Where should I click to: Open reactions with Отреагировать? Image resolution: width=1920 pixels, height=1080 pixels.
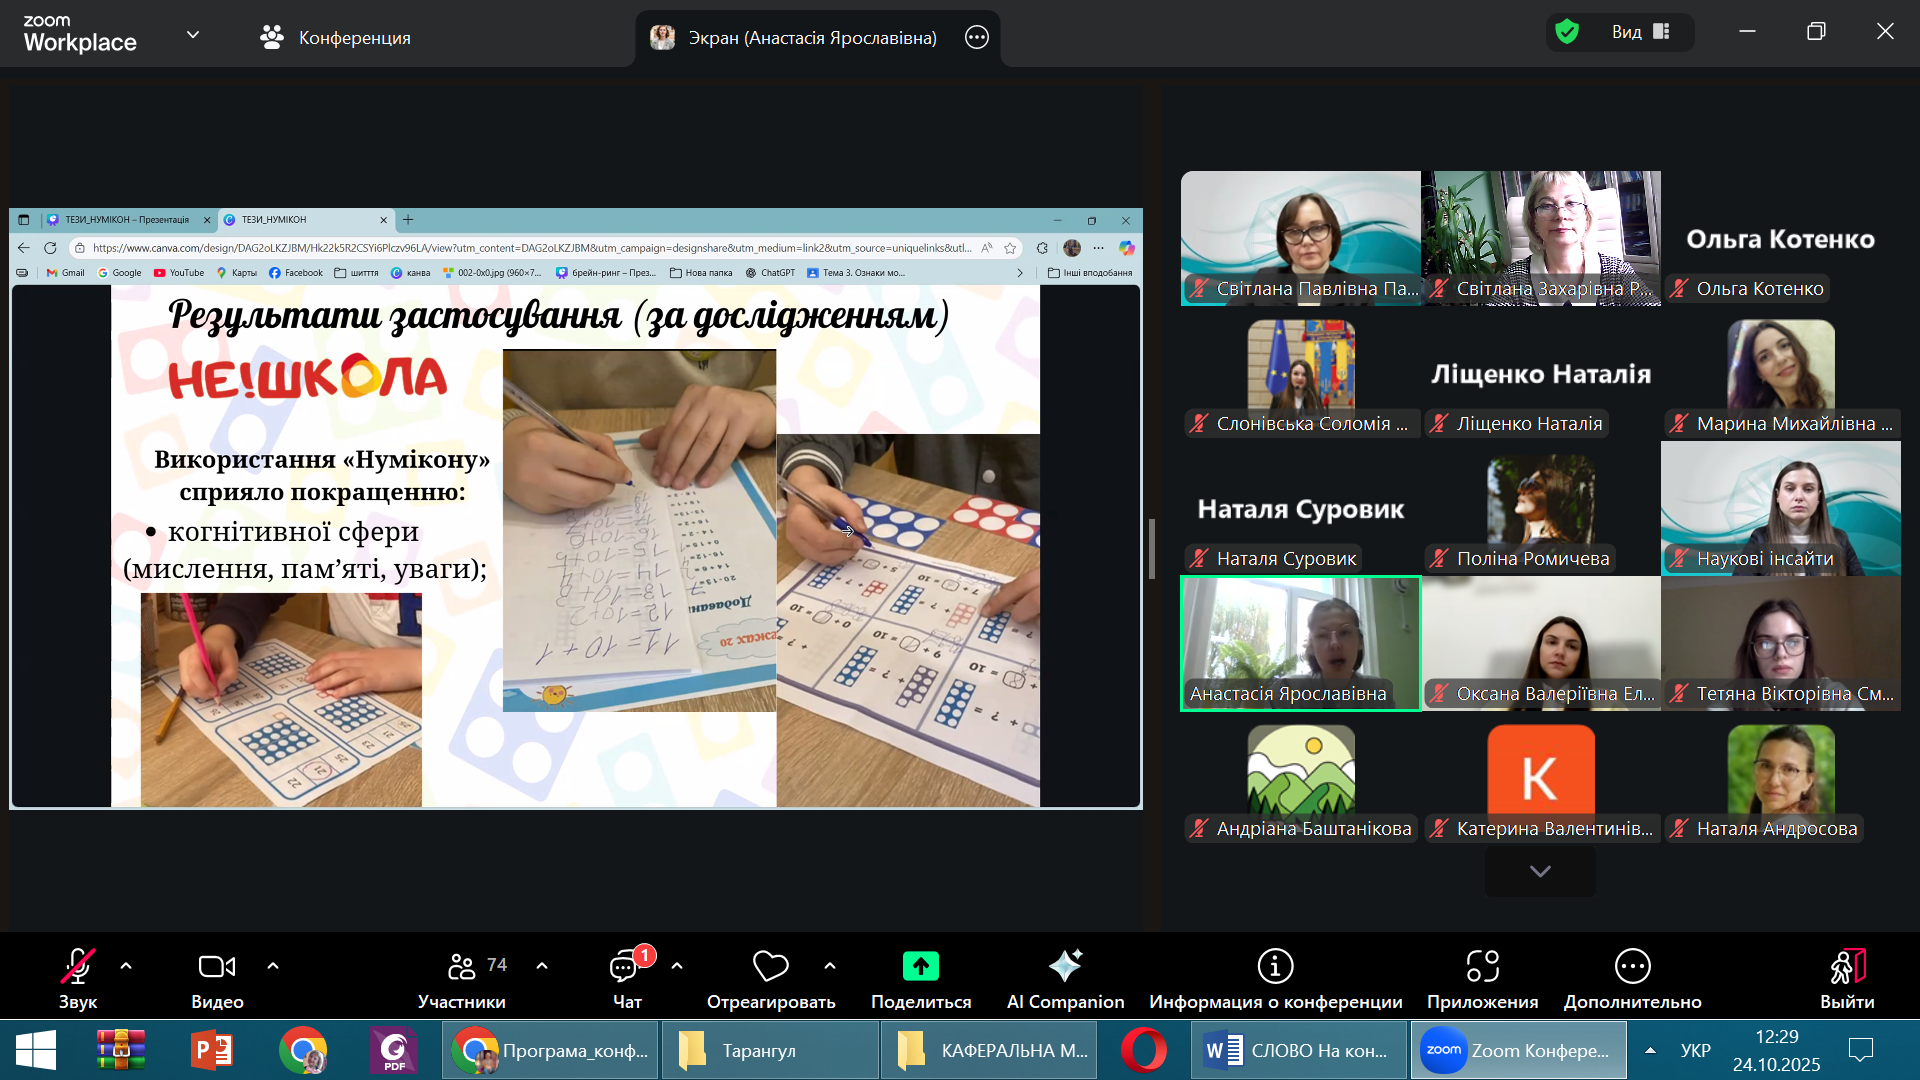[x=771, y=979]
